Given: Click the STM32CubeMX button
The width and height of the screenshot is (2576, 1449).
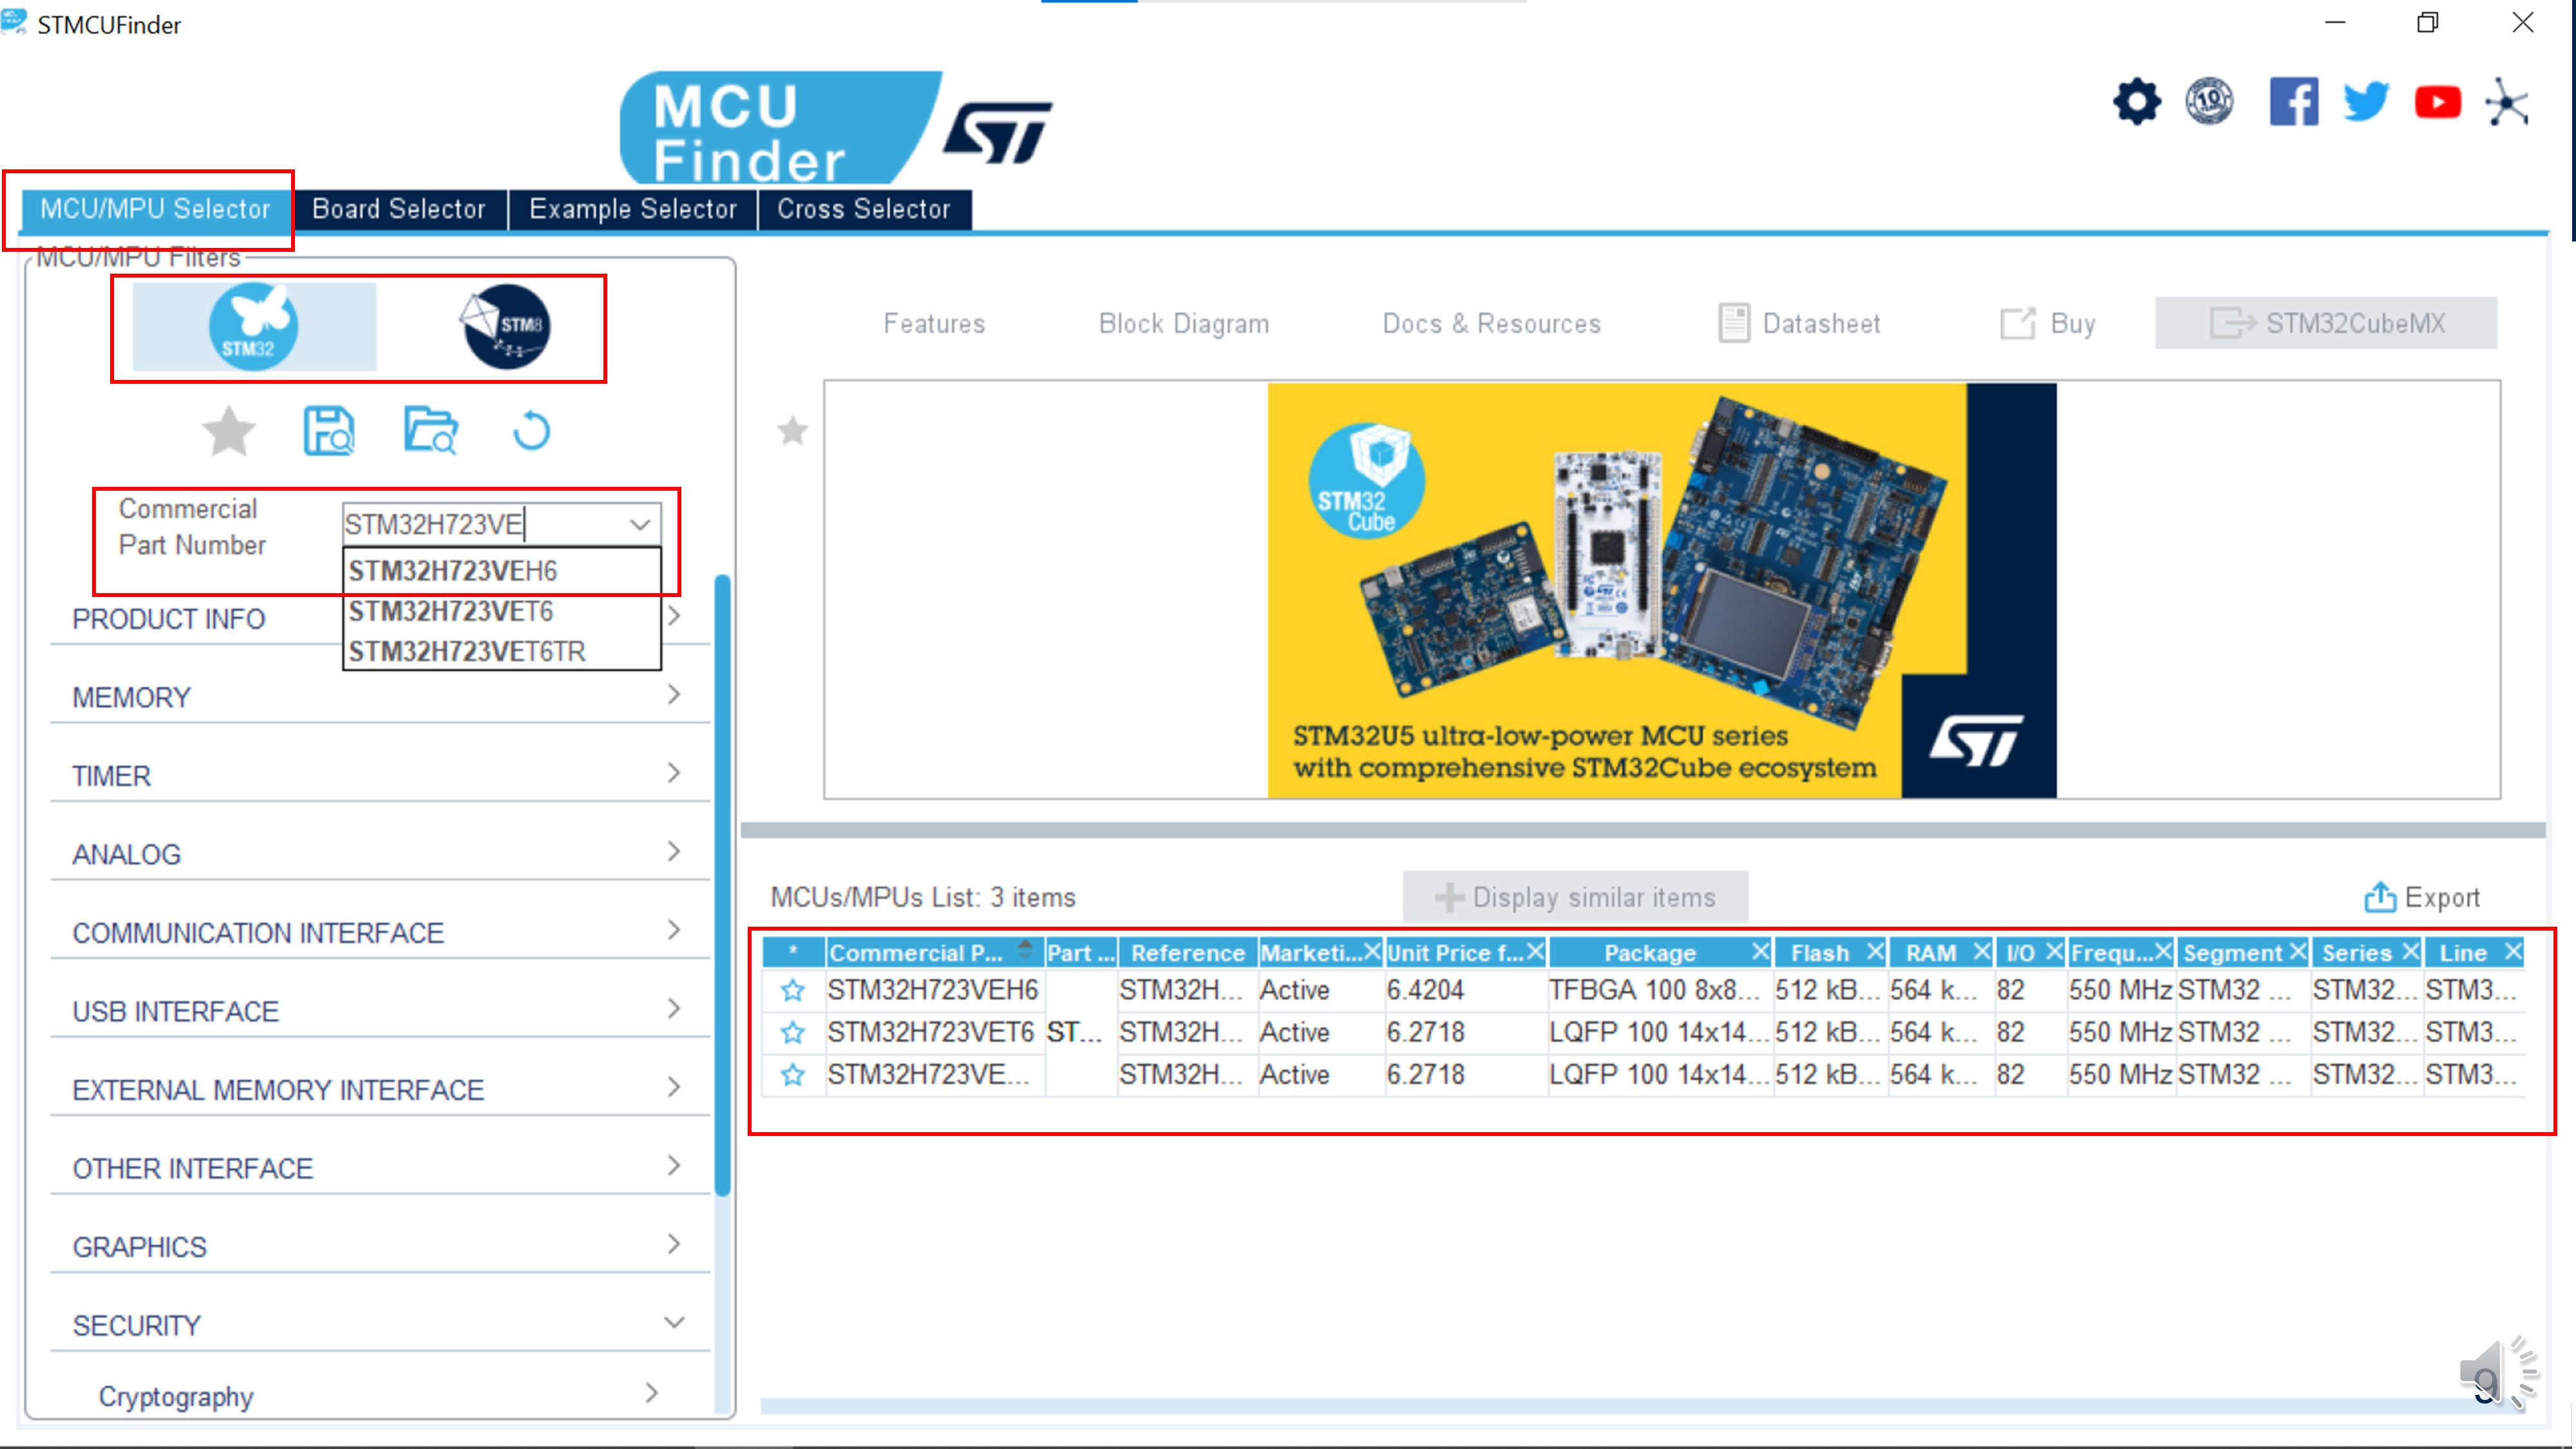Looking at the screenshot, I should (2326, 323).
